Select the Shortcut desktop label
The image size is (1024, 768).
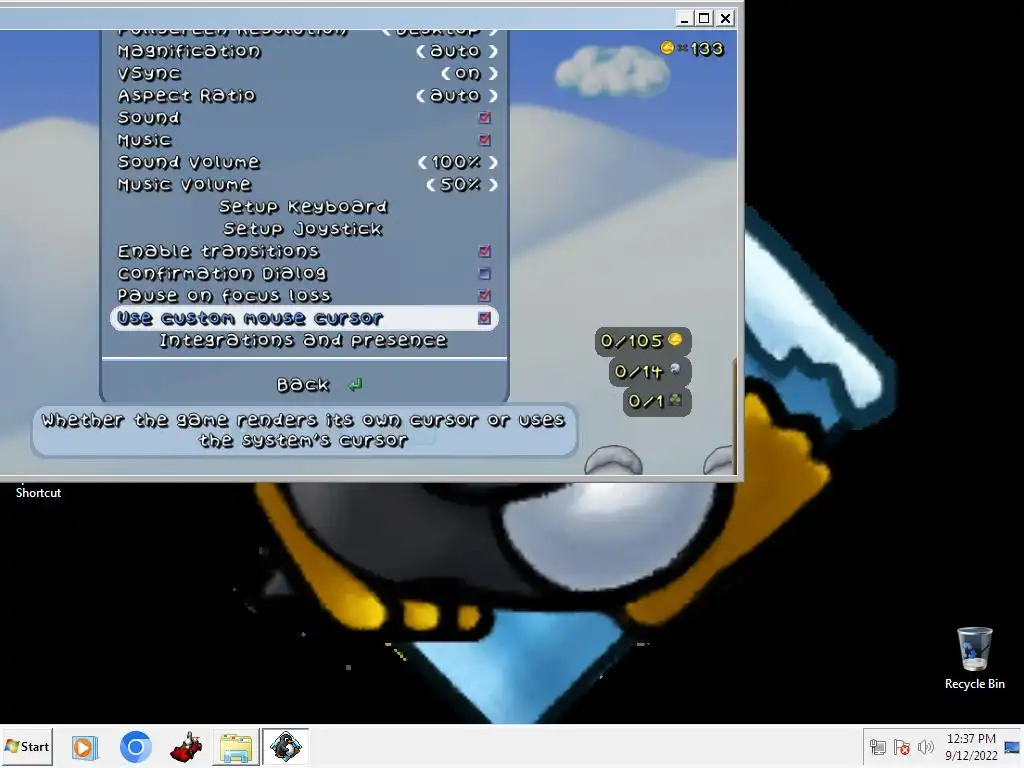pos(39,493)
